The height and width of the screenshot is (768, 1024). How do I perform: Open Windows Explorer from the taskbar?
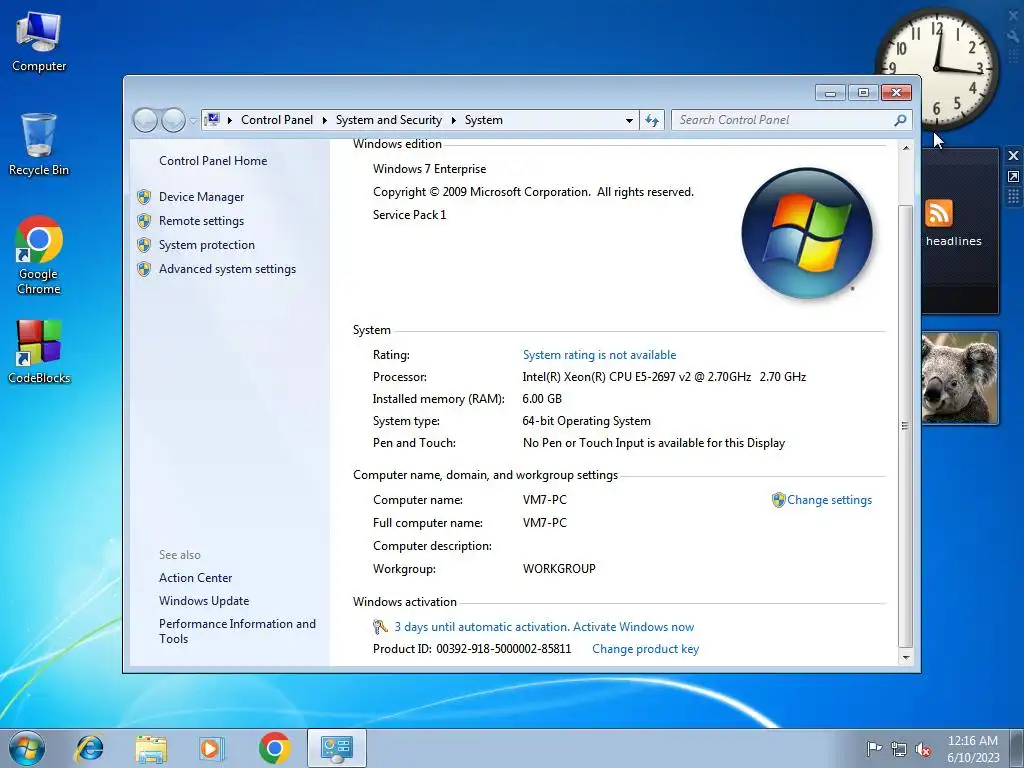pyautogui.click(x=151, y=748)
